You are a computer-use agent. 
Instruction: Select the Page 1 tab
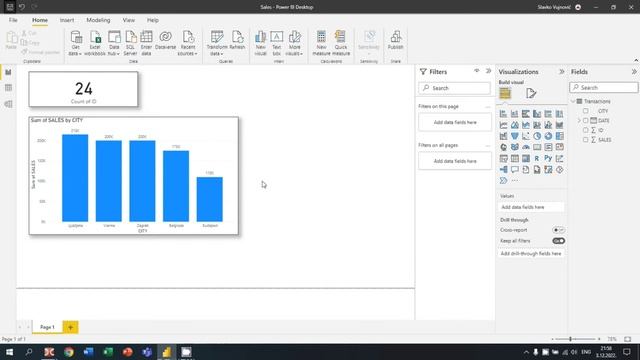[47, 327]
